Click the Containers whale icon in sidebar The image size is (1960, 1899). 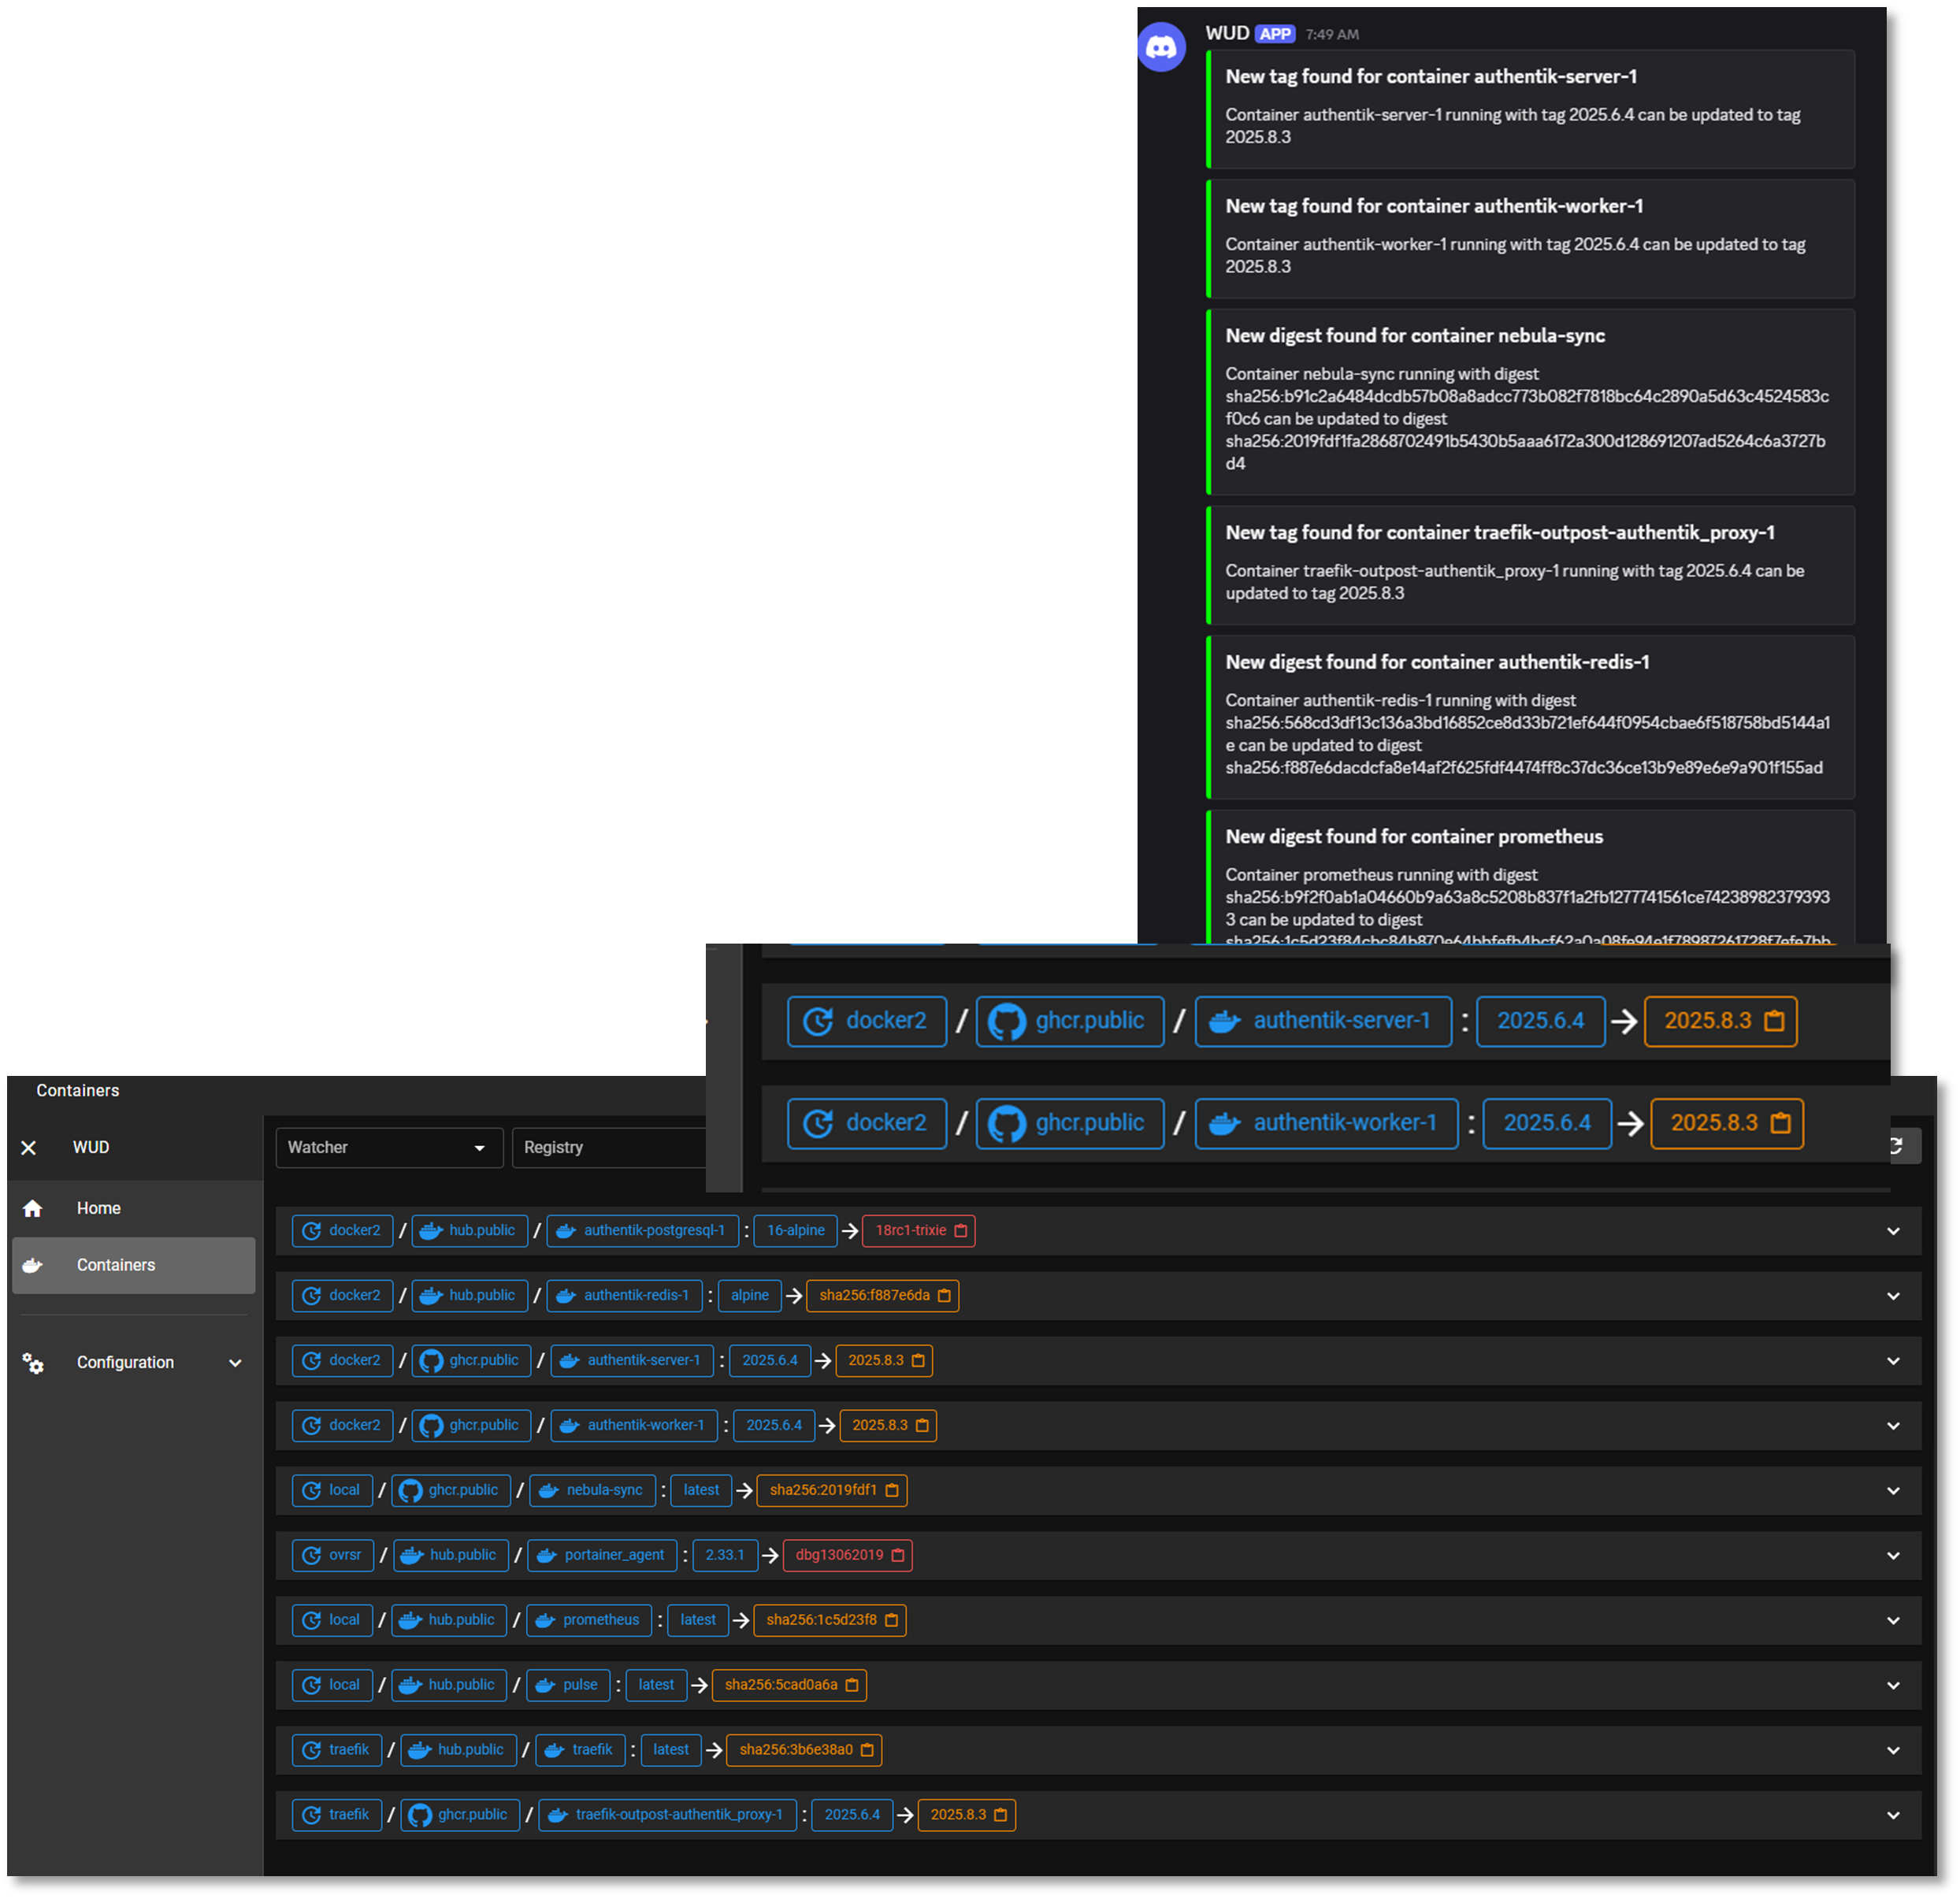coord(33,1265)
